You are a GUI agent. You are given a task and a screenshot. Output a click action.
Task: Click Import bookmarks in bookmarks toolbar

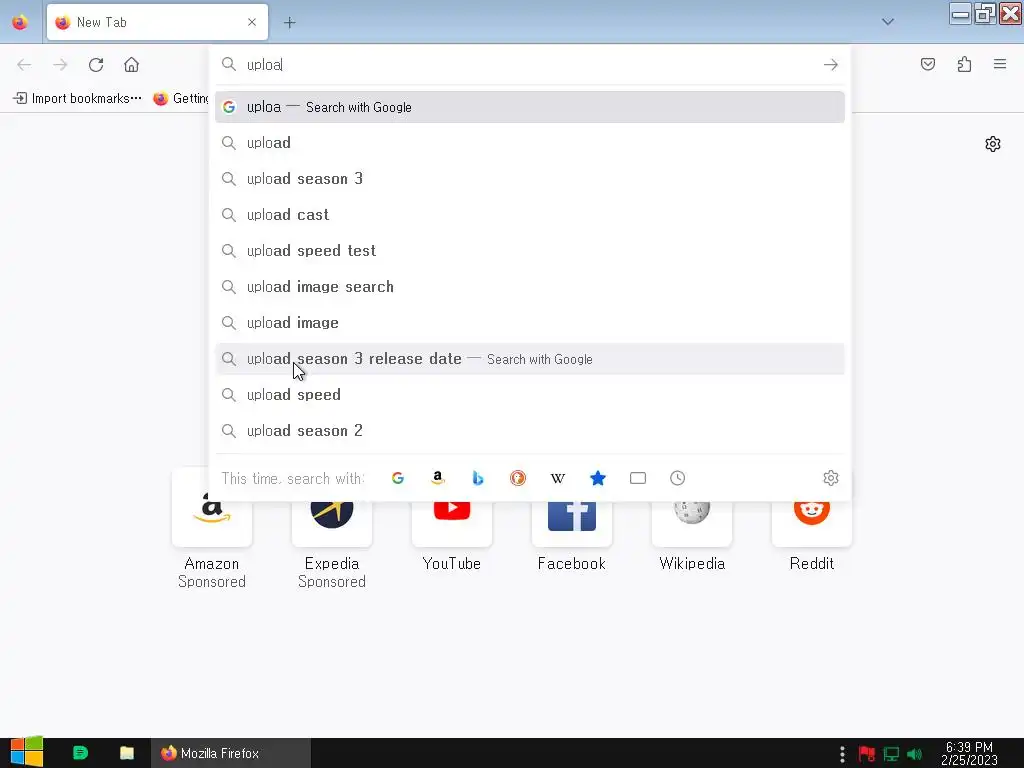pyautogui.click(x=78, y=99)
